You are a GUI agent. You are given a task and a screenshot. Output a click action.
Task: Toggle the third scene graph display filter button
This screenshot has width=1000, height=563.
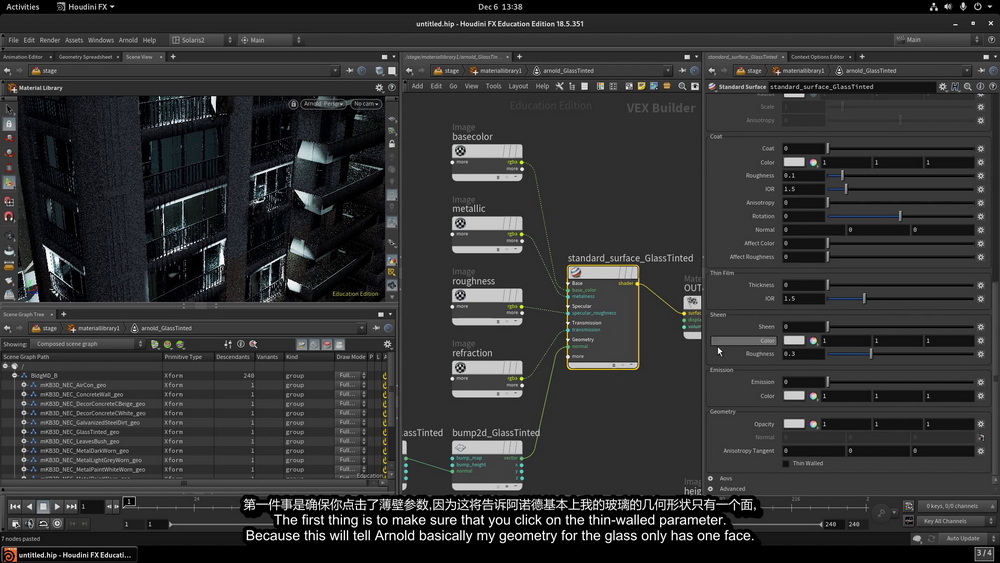tap(327, 344)
